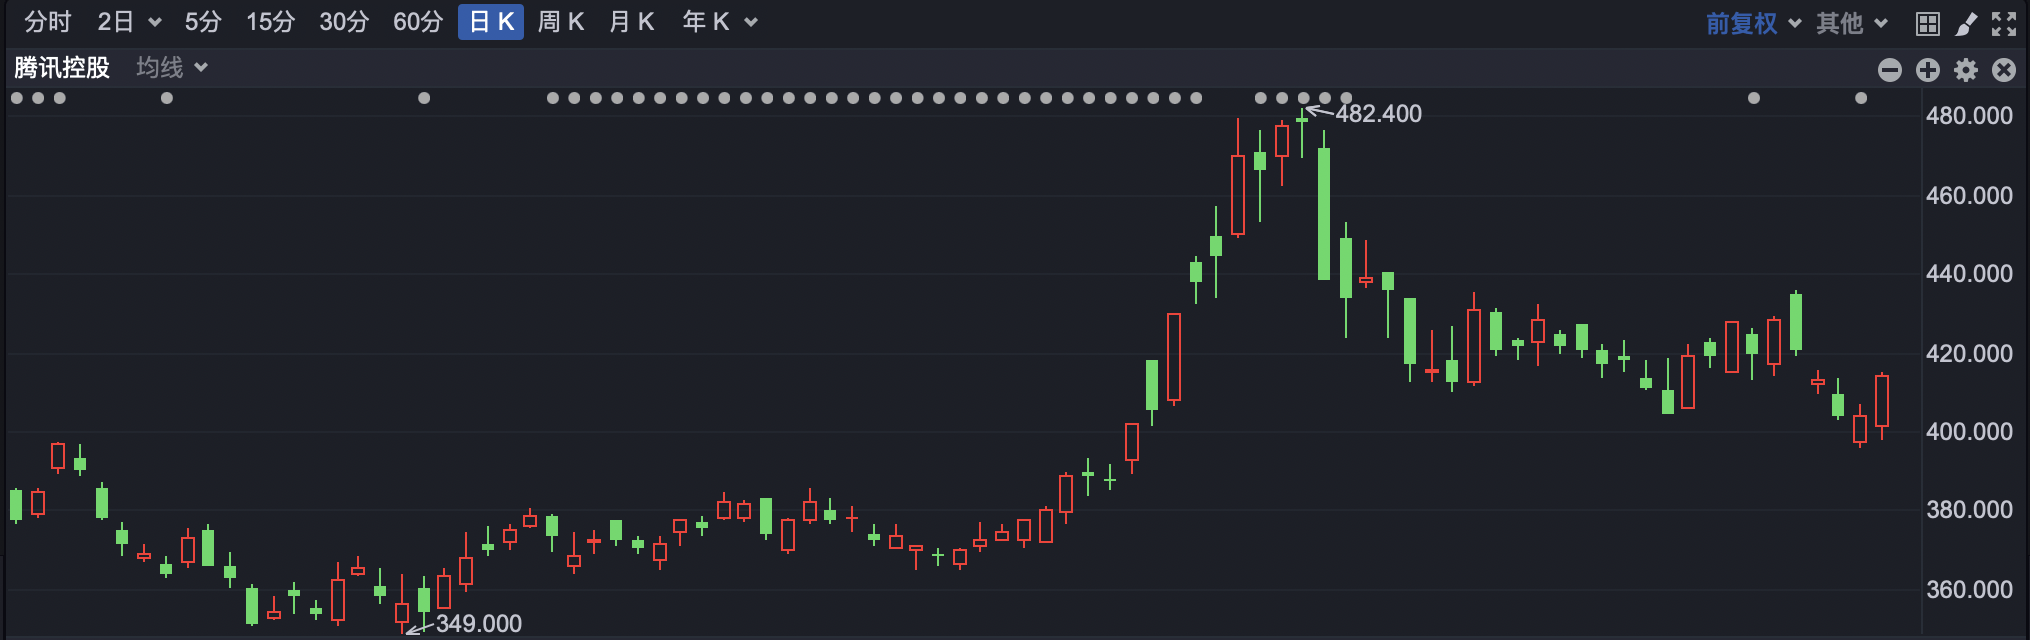The height and width of the screenshot is (640, 2030).
Task: Activate the drawing brush tool
Action: pos(1966,24)
